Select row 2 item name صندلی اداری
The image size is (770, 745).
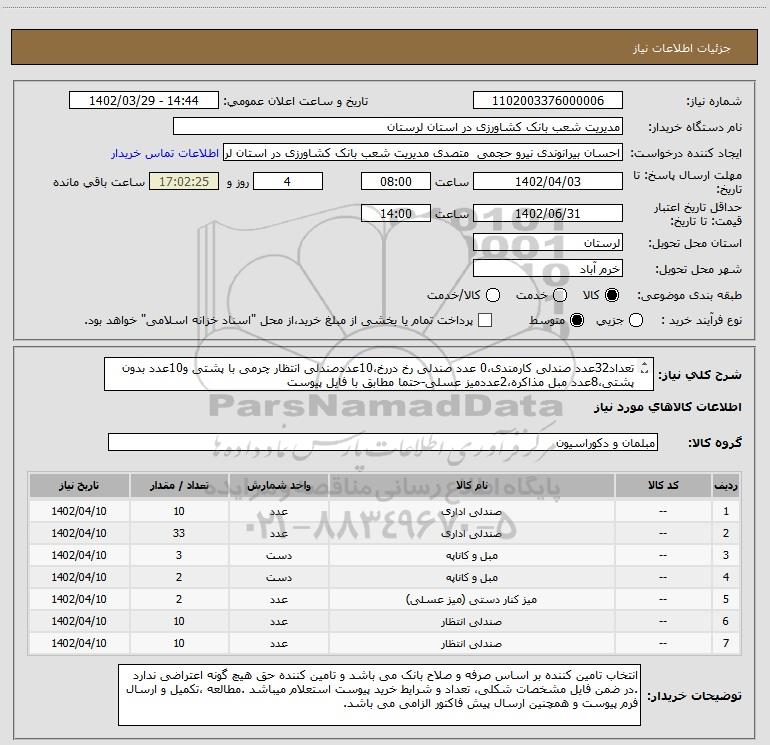[x=471, y=533]
